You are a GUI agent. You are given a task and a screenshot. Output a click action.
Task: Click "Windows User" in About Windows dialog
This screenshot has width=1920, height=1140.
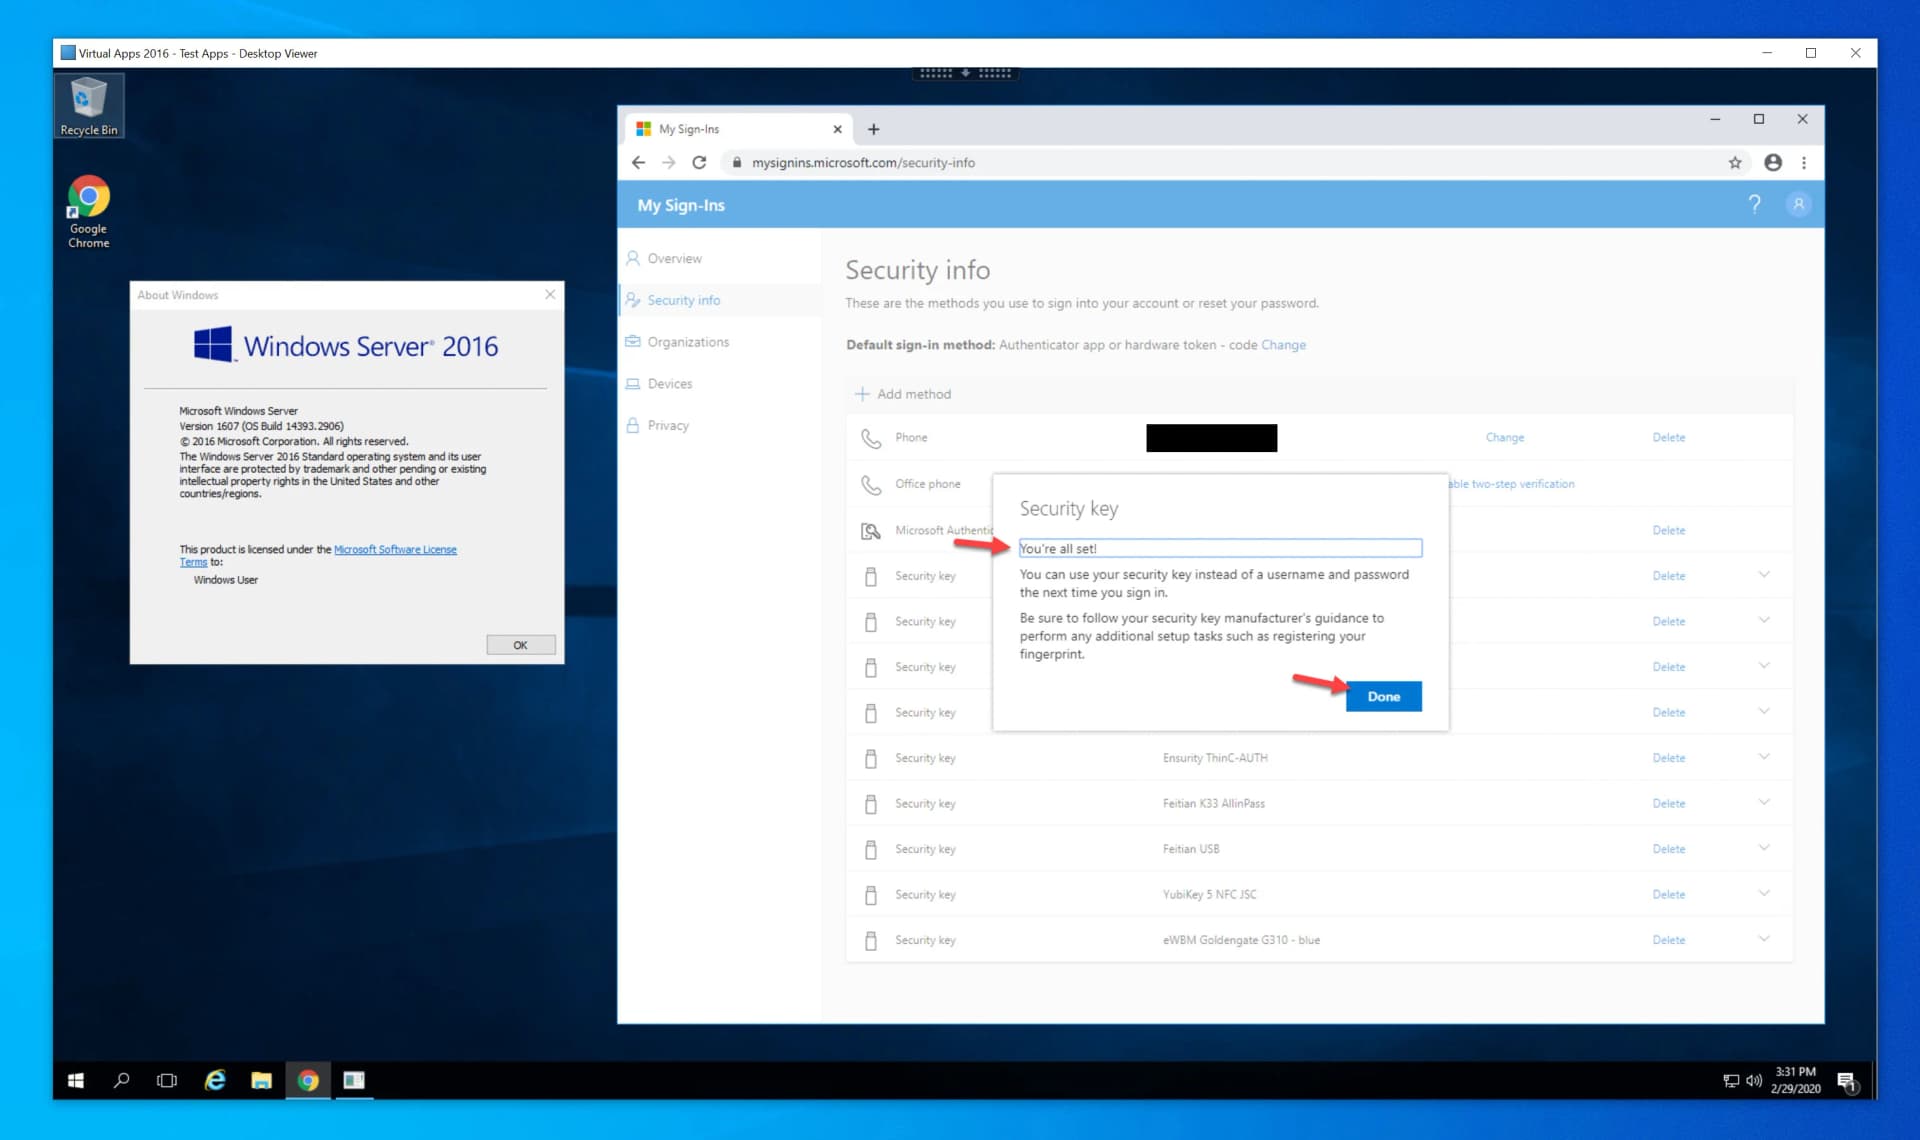point(225,580)
